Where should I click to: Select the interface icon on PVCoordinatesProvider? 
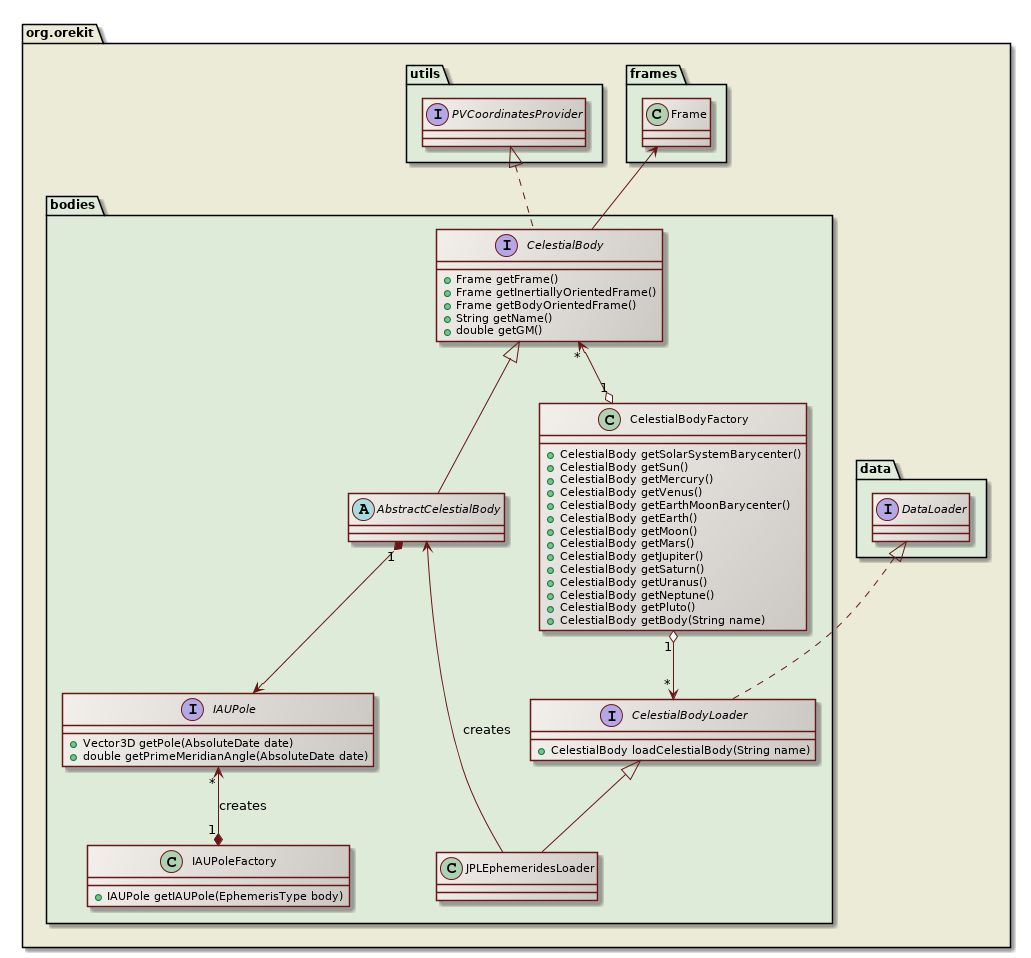pos(438,114)
